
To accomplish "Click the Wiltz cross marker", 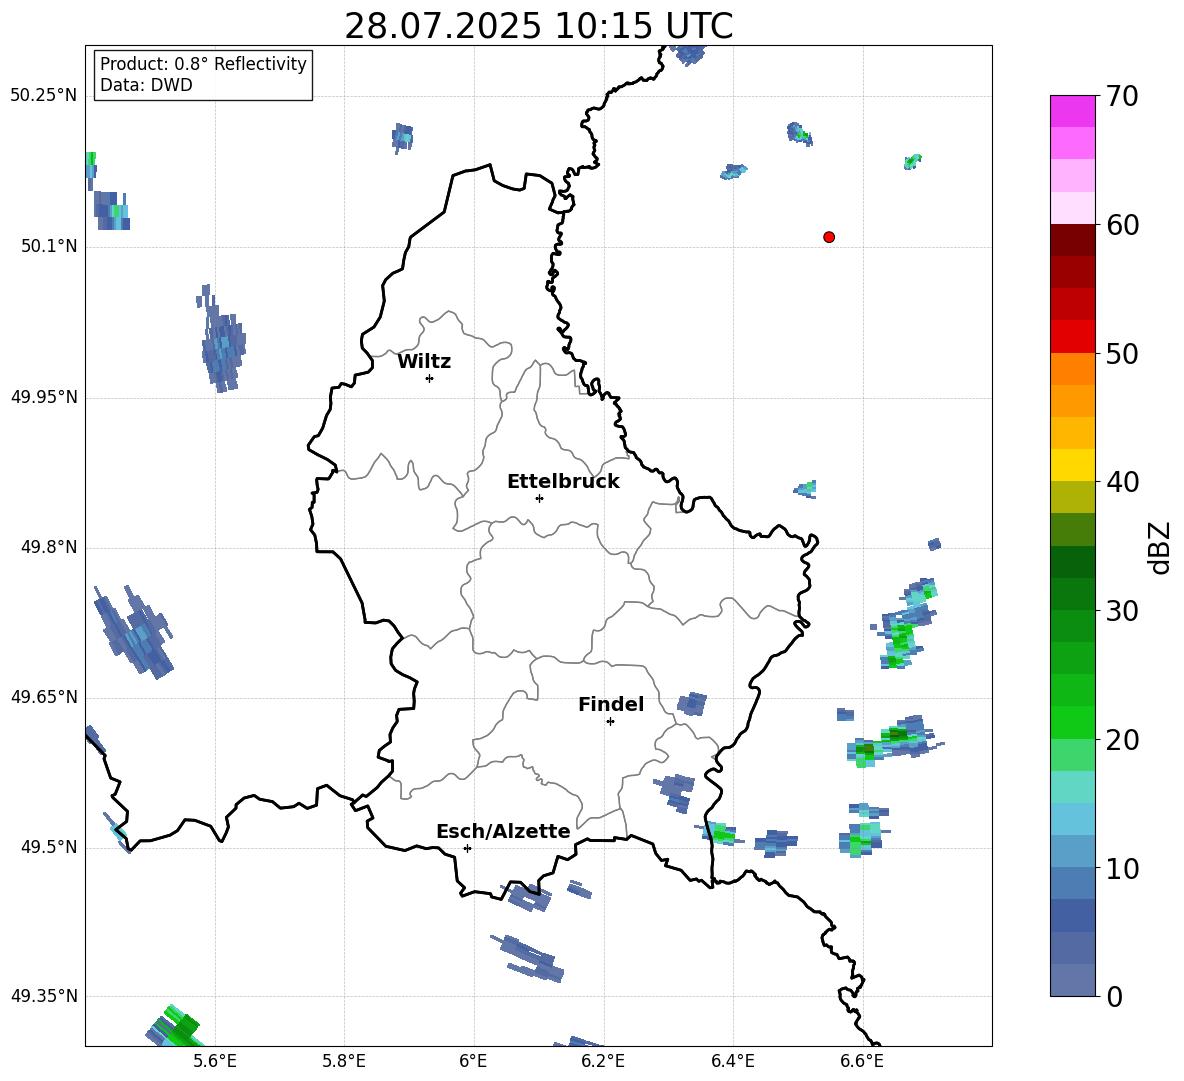I will pos(430,378).
